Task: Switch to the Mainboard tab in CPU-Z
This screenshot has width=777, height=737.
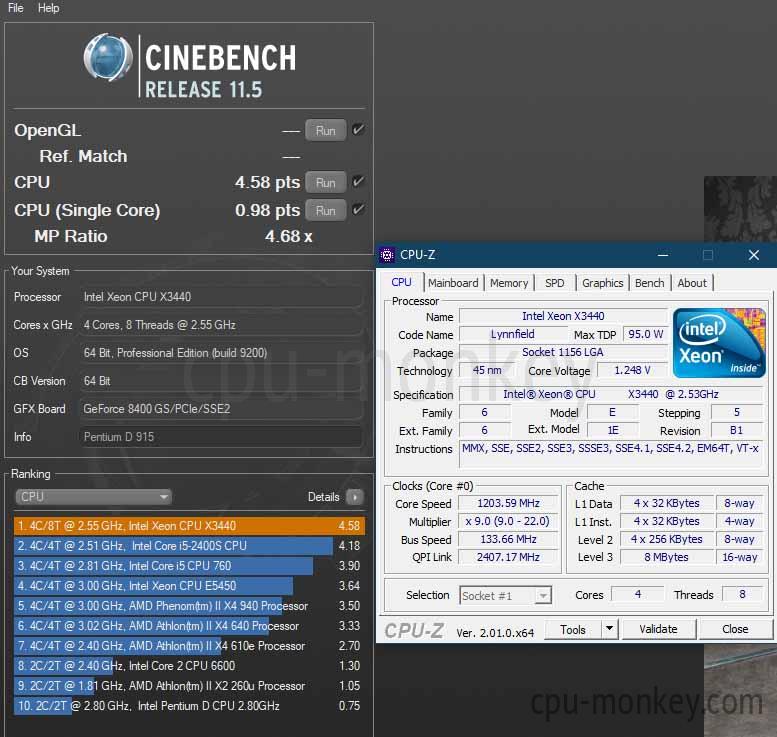Action: pos(453,283)
